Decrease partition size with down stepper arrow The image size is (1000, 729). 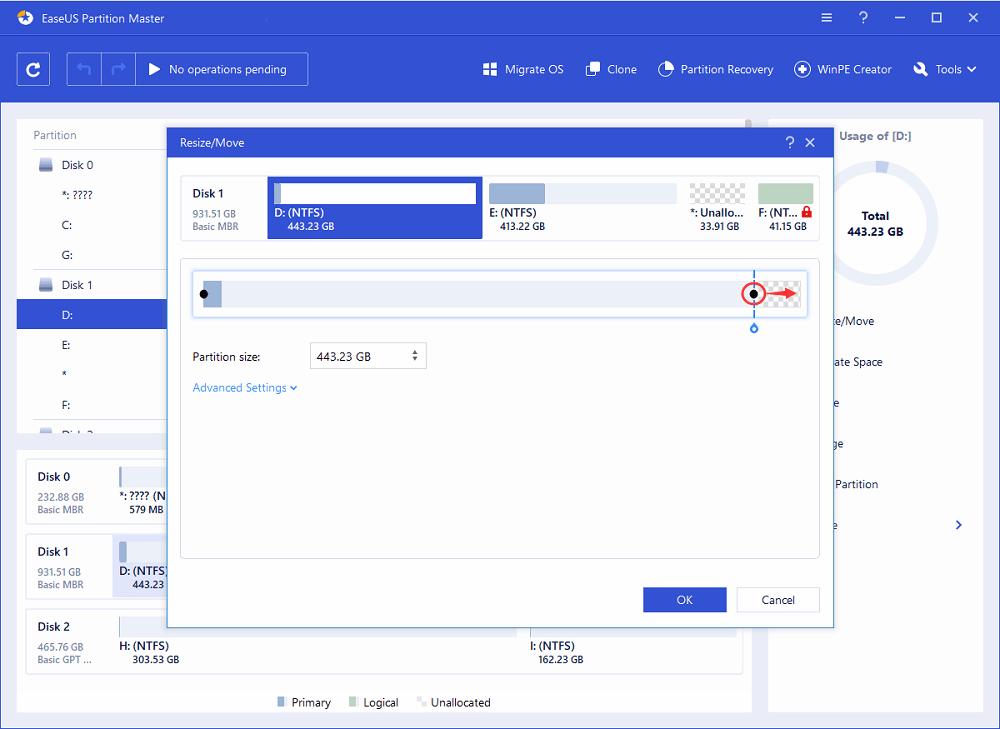click(x=415, y=360)
